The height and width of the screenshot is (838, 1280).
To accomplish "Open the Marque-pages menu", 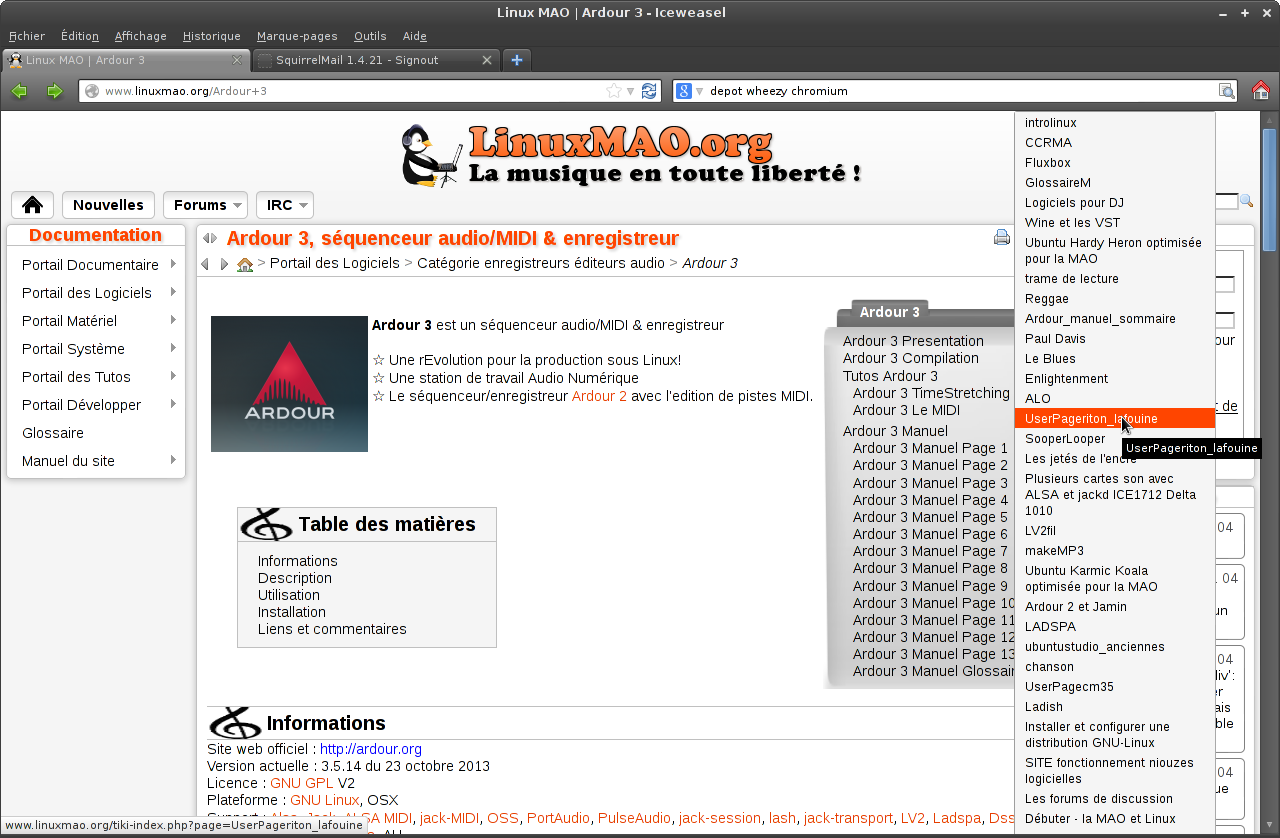I will point(297,36).
